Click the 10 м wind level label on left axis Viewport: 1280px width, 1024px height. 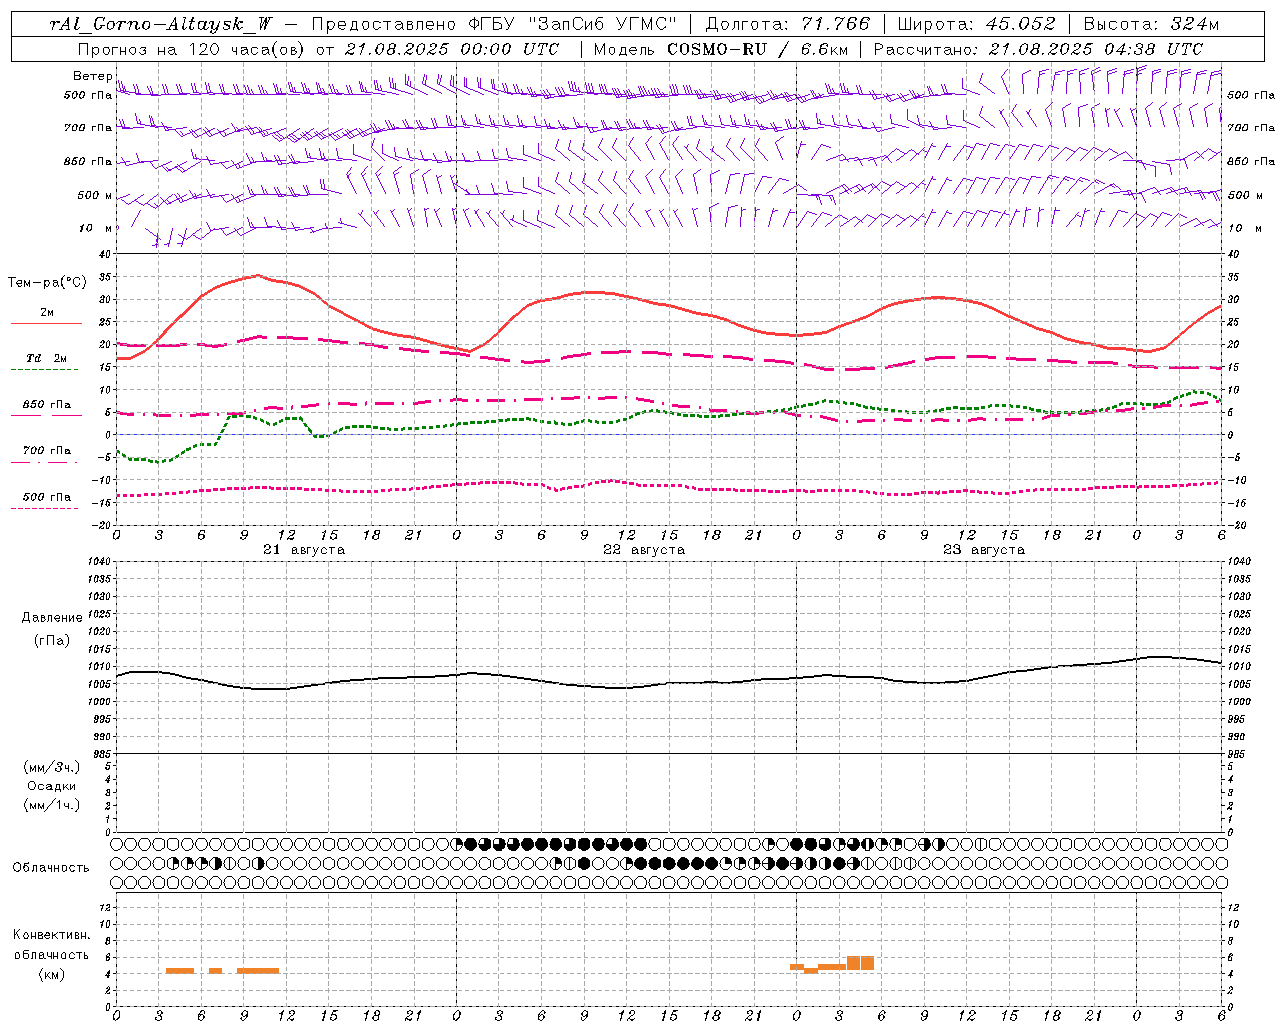[x=96, y=228]
